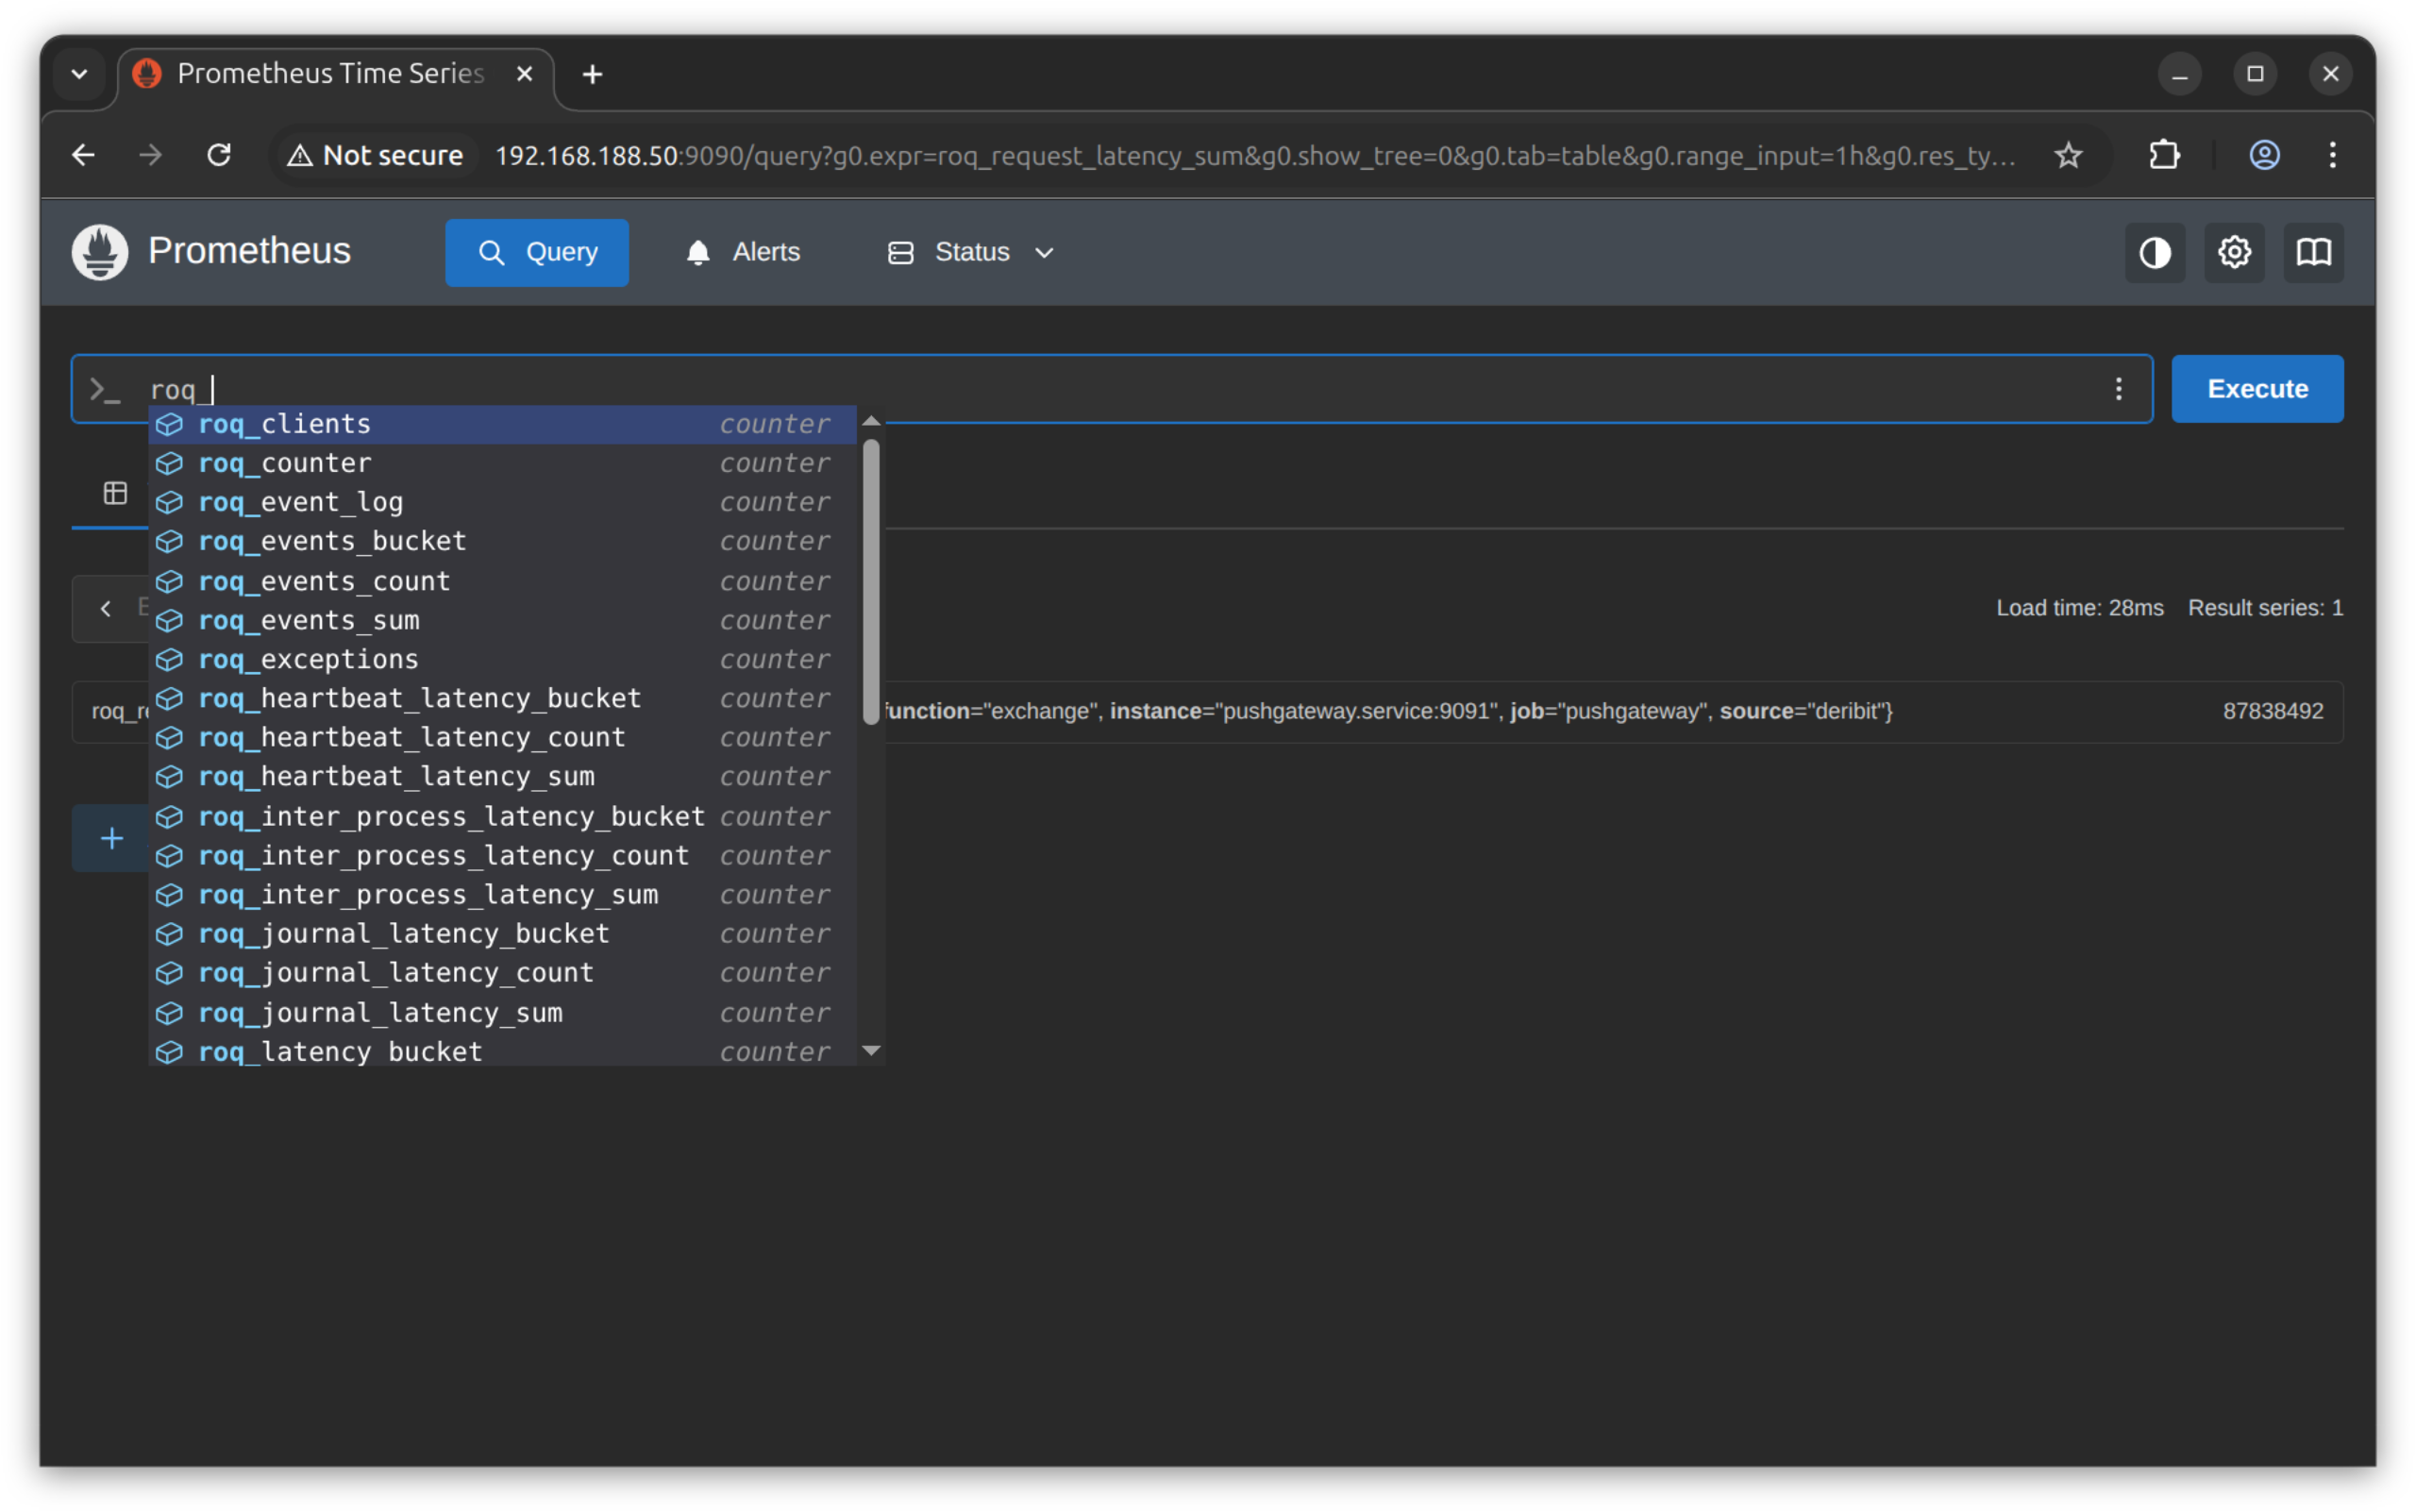
Task: Open the Alerts page
Action: tap(743, 253)
